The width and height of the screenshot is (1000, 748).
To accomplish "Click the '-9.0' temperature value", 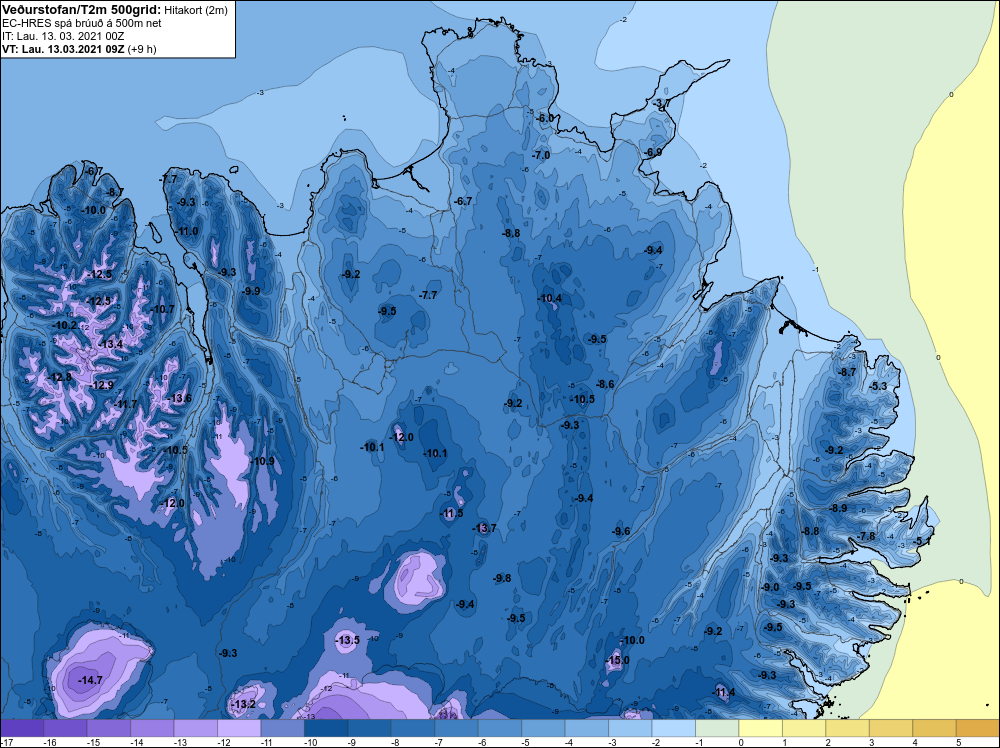I will [770, 587].
